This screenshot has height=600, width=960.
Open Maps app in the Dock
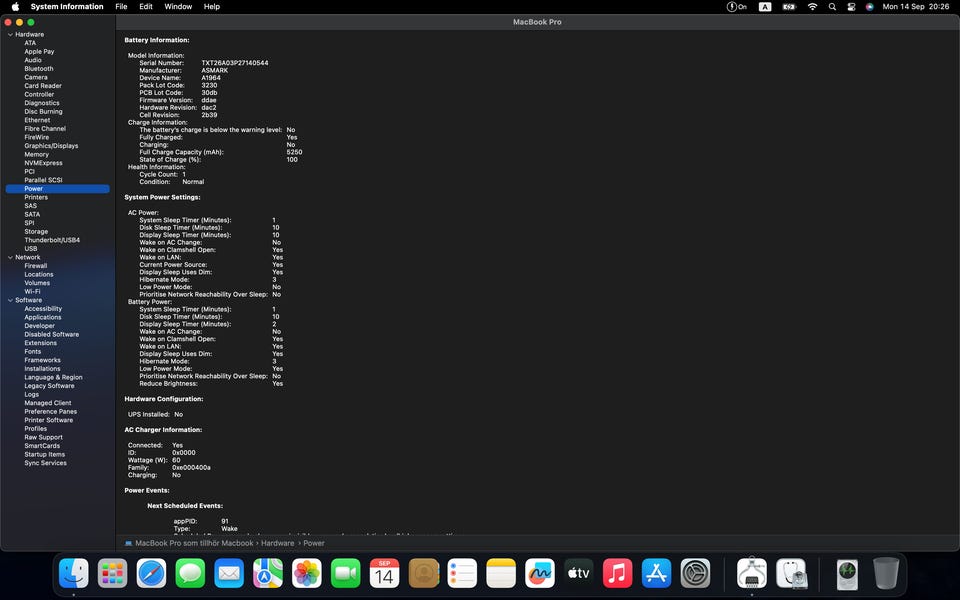pos(268,574)
